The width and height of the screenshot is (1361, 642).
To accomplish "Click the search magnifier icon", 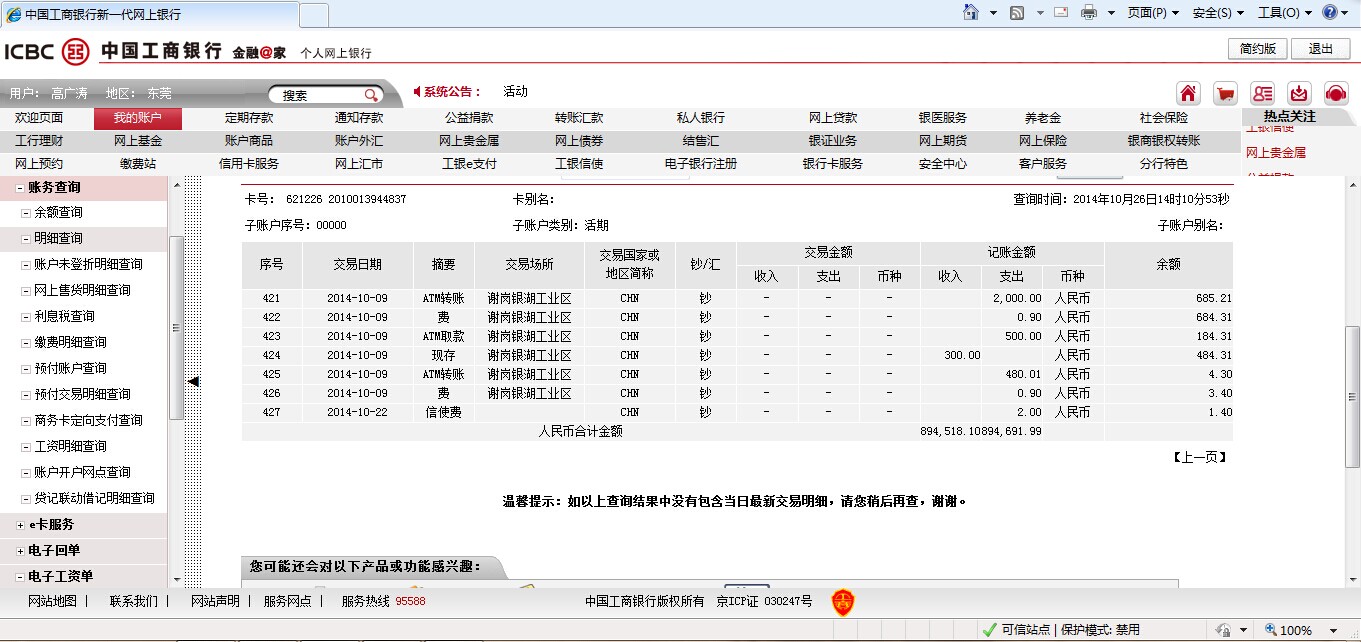I will [371, 95].
